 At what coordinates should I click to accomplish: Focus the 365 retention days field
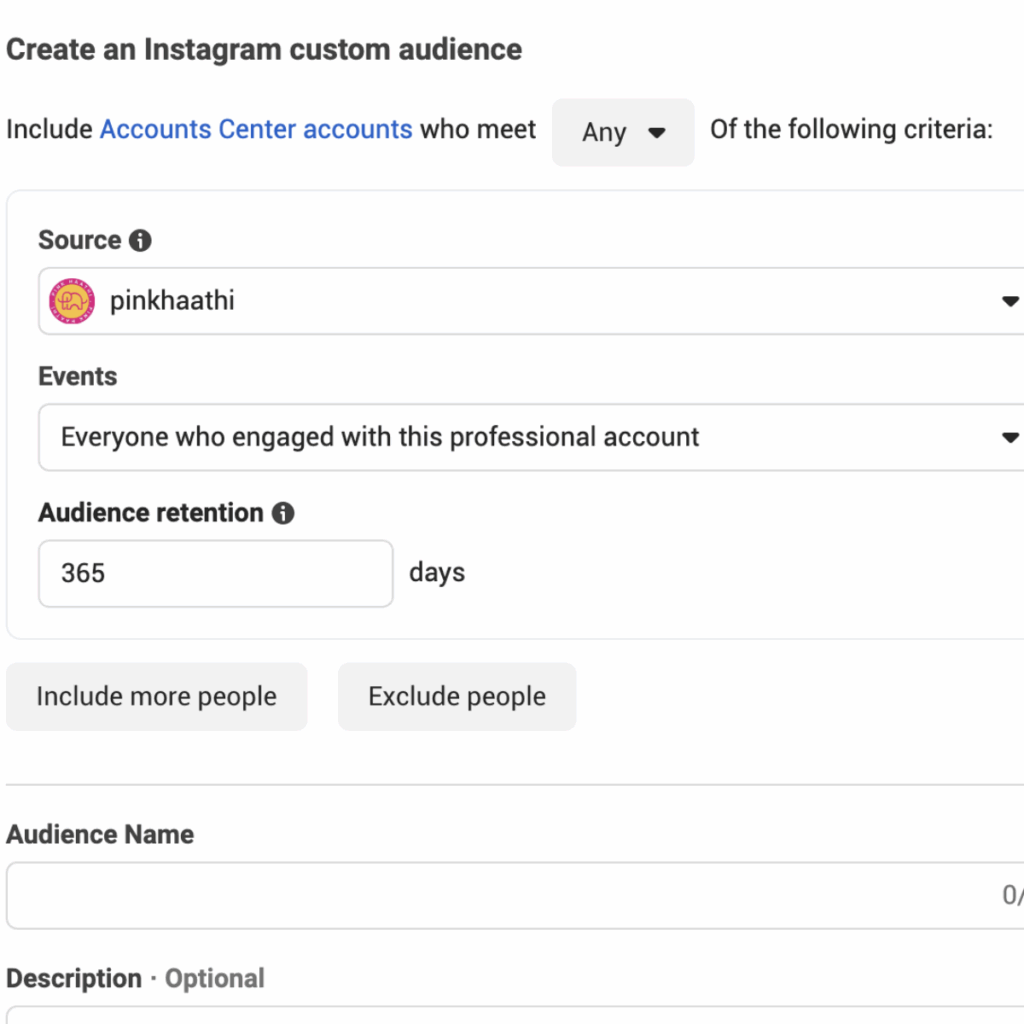point(216,573)
